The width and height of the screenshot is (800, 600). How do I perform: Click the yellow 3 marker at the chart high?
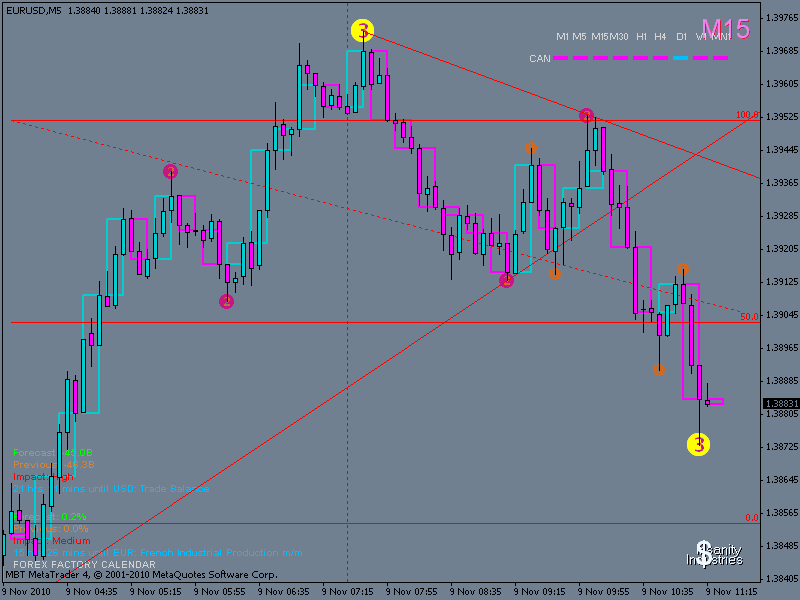coord(363,31)
